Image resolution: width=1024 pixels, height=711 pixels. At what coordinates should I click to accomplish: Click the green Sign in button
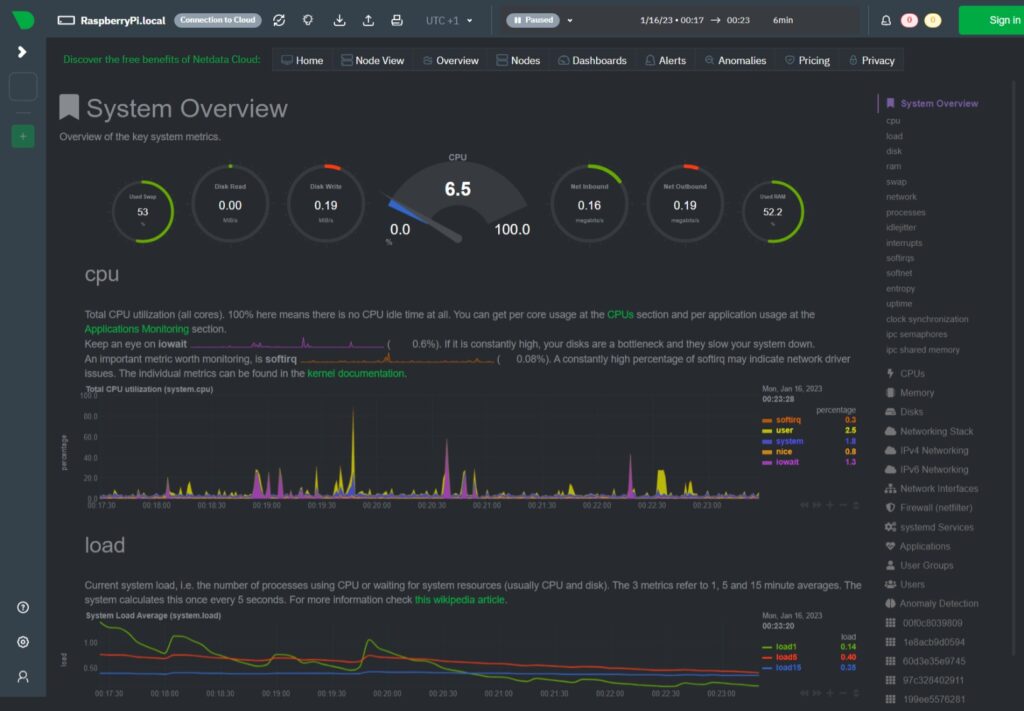click(x=990, y=20)
